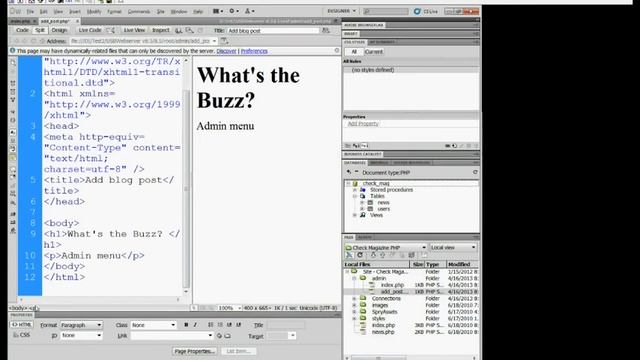Open the Site icon menu in application bar

pos(249,11)
